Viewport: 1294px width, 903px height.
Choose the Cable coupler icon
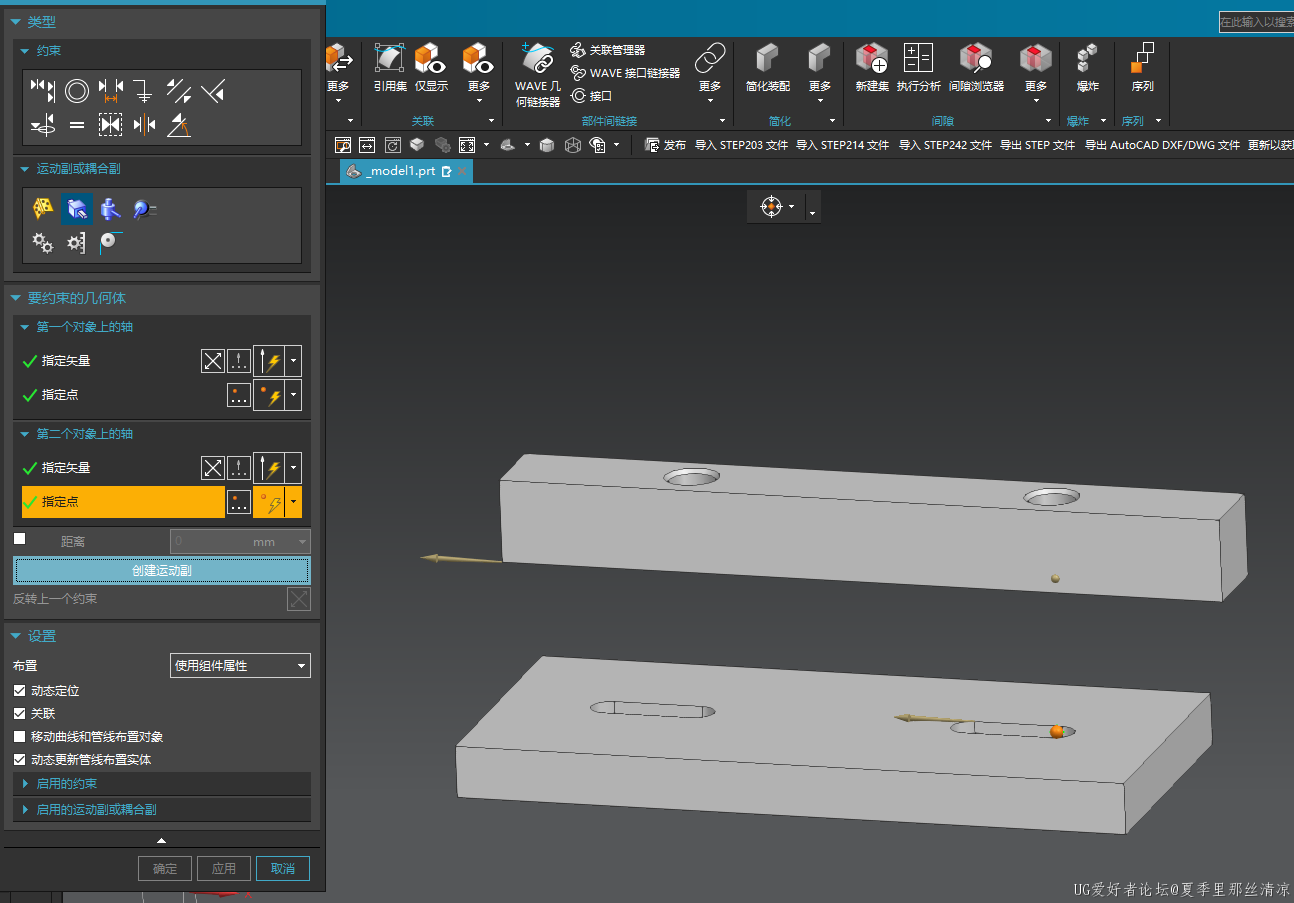(110, 242)
